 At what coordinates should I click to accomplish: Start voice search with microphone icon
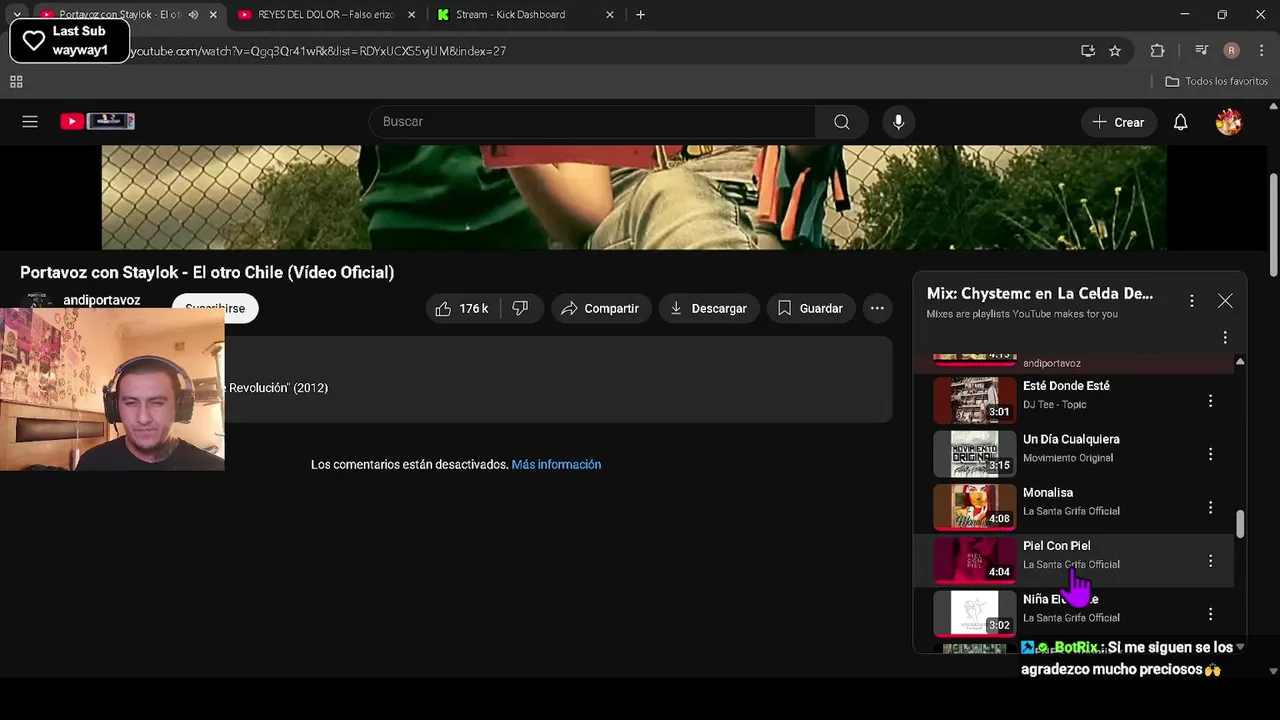[898, 121]
